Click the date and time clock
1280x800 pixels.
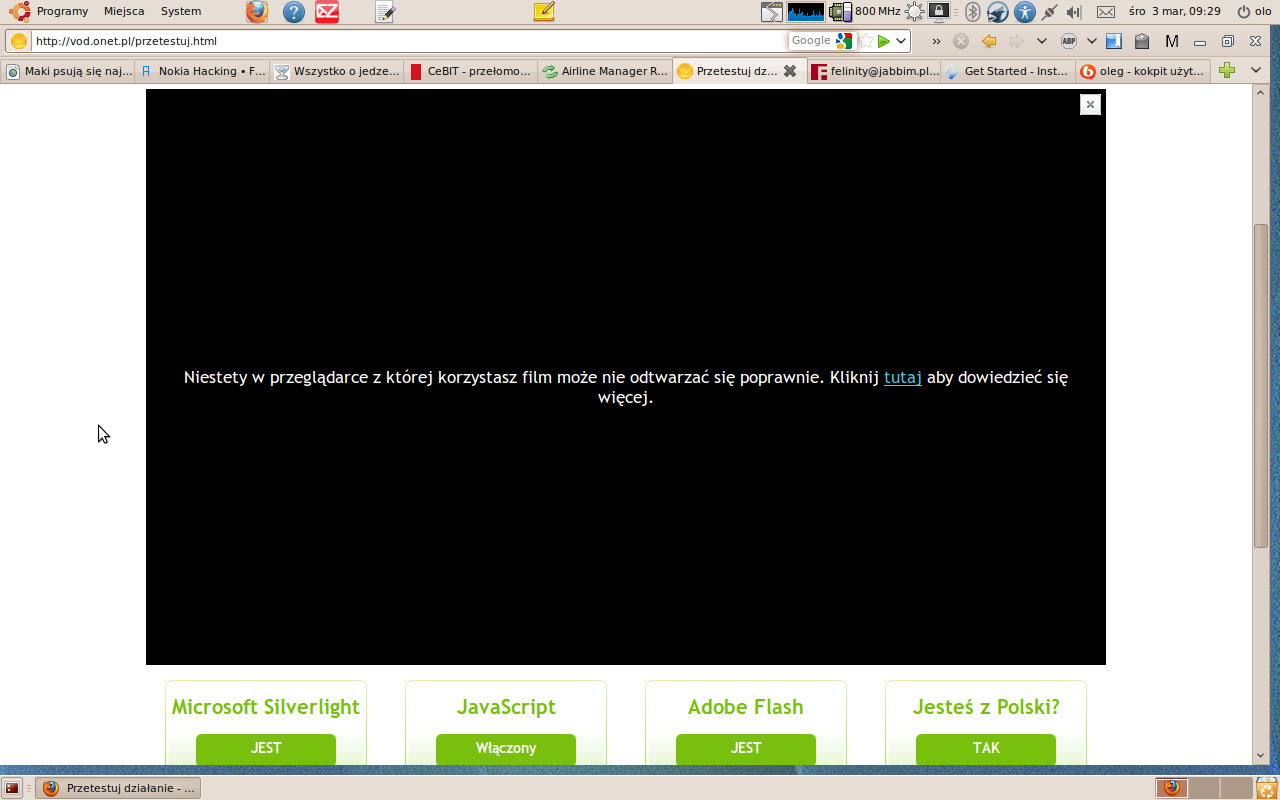pyautogui.click(x=1174, y=12)
